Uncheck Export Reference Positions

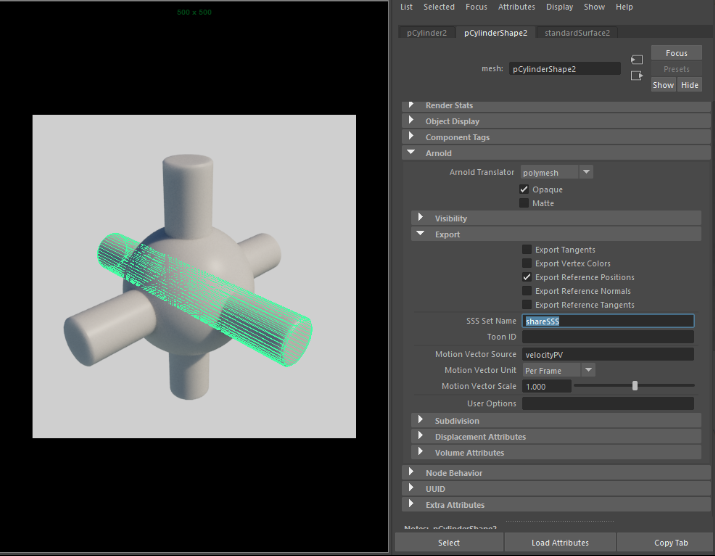[527, 277]
